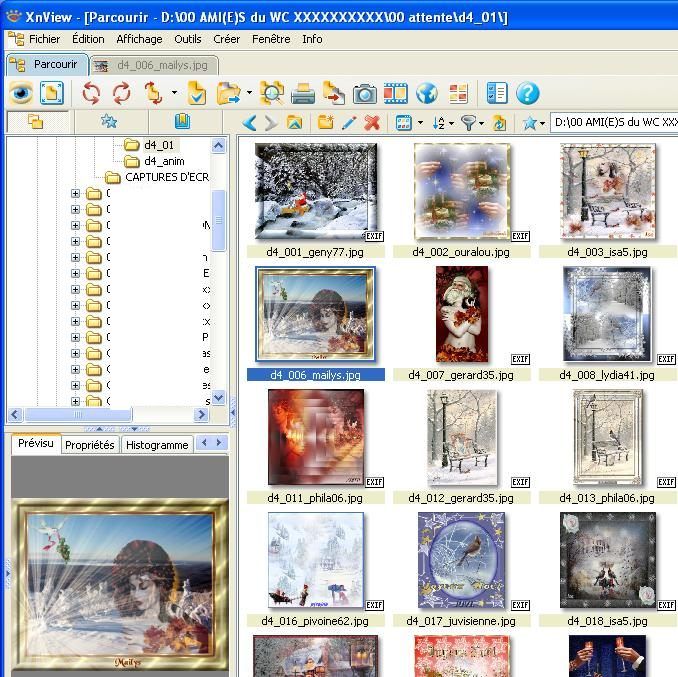
Task: Open the sort order dropdown arrow
Action: [450, 124]
